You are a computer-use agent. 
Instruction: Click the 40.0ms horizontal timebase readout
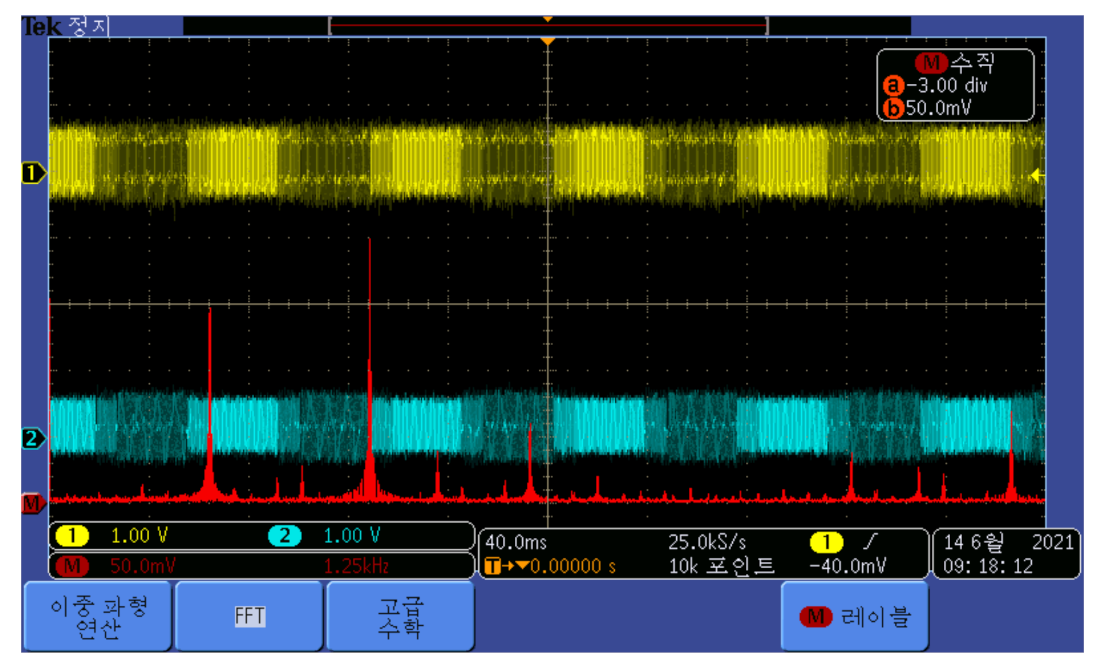[x=516, y=543]
